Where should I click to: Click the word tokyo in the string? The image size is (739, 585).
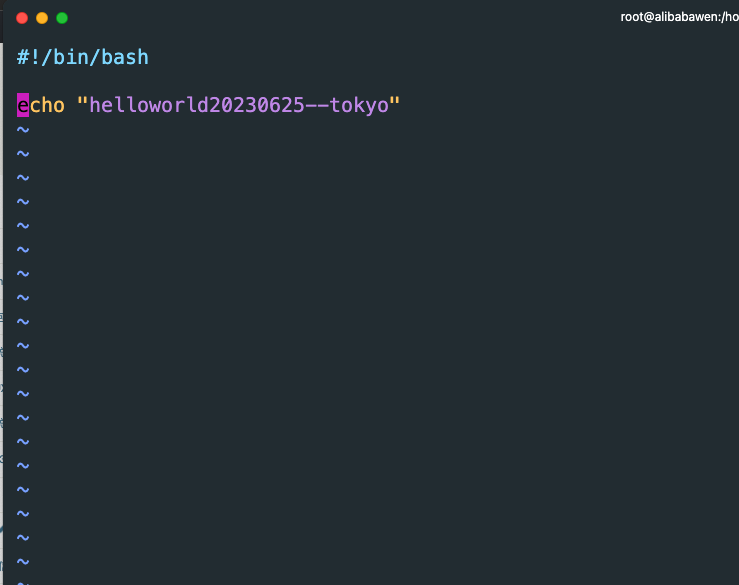click(359, 105)
